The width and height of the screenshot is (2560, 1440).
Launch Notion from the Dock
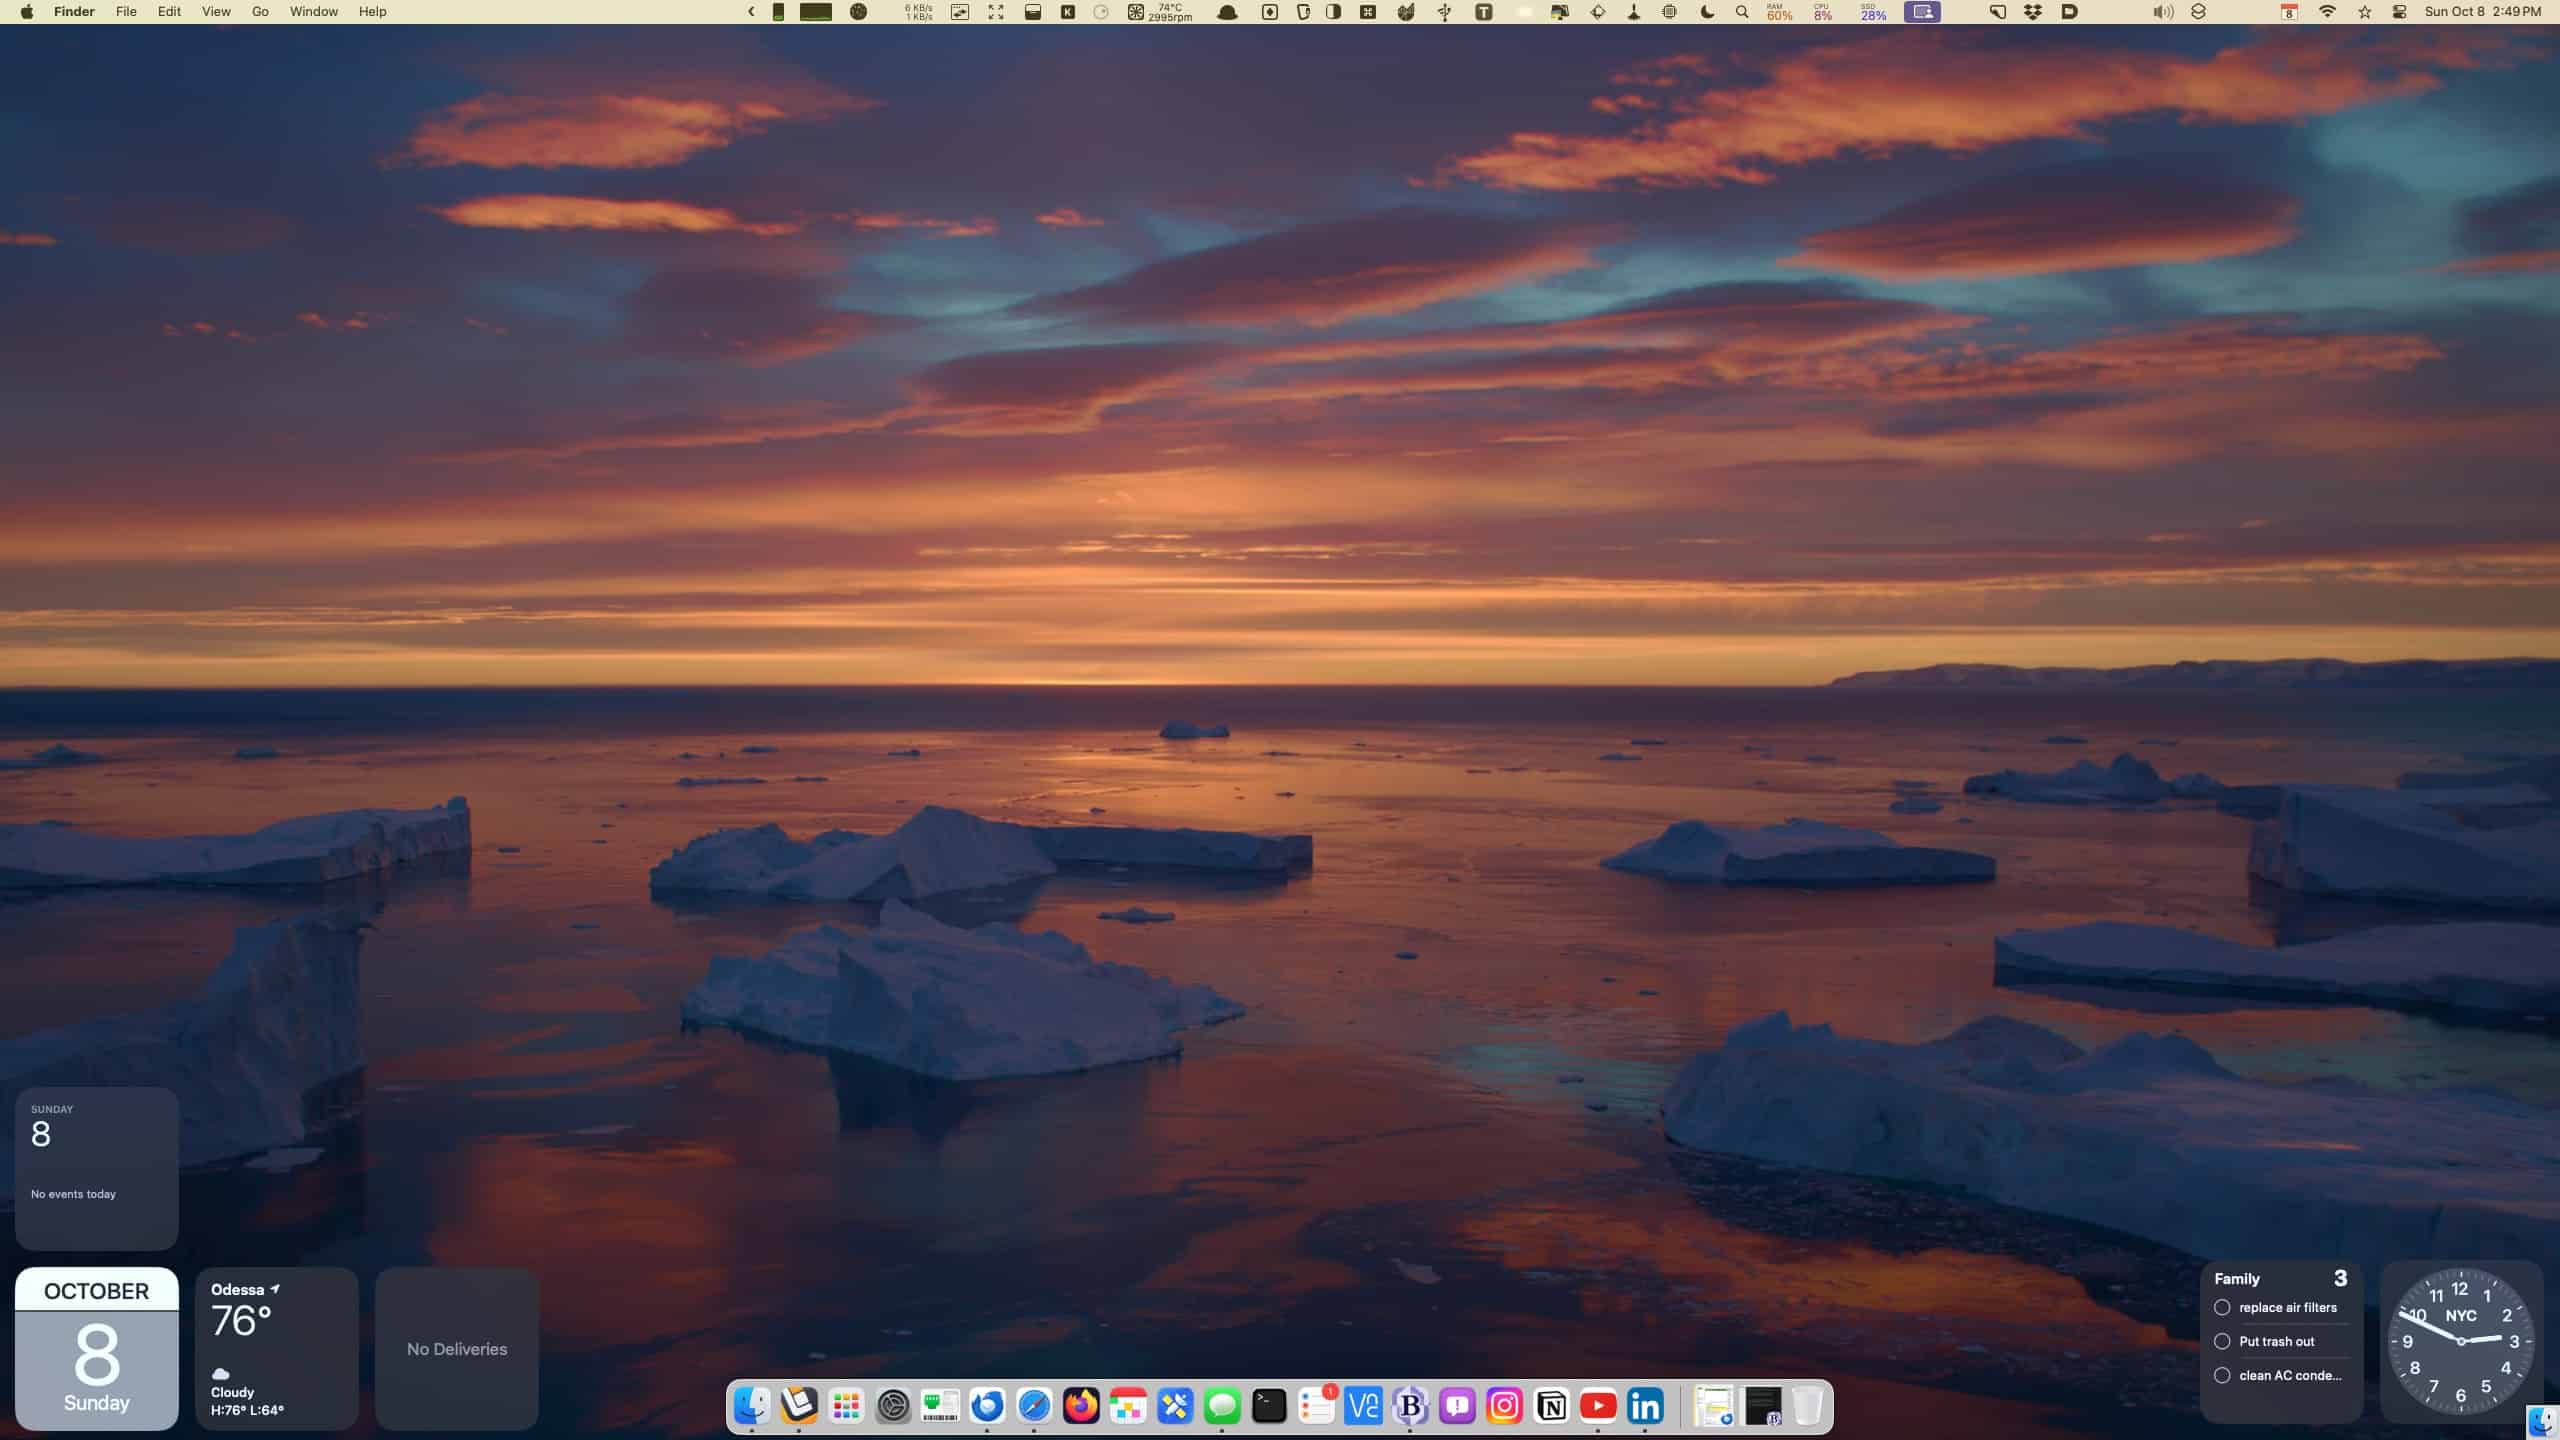(x=1551, y=1406)
